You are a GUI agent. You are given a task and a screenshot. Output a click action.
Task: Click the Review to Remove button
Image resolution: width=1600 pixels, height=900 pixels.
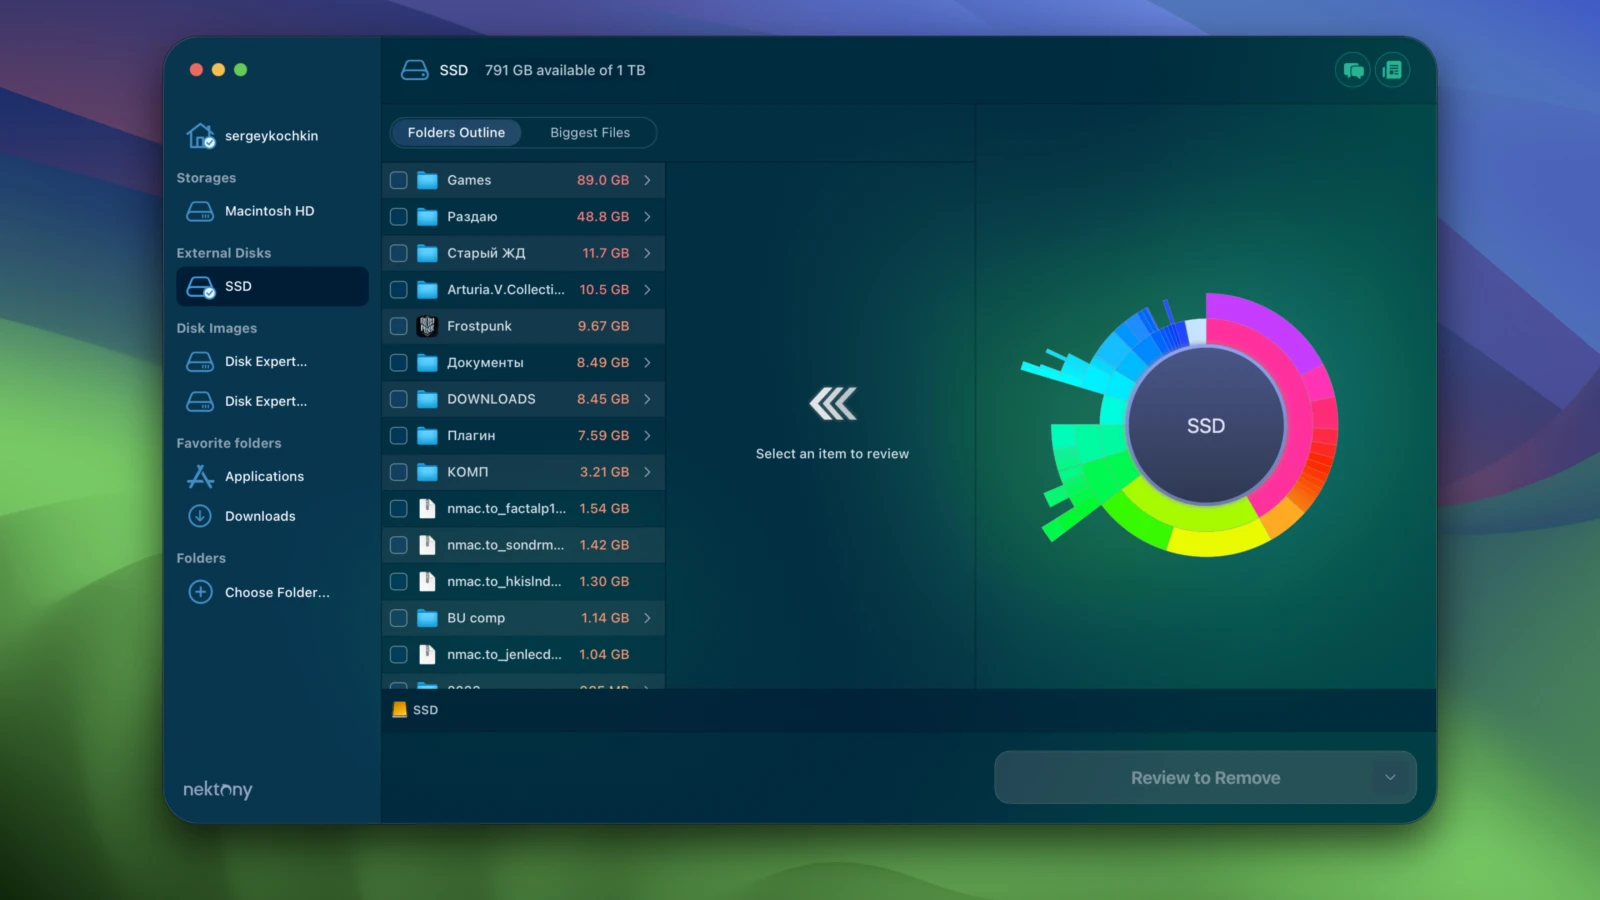point(1204,777)
